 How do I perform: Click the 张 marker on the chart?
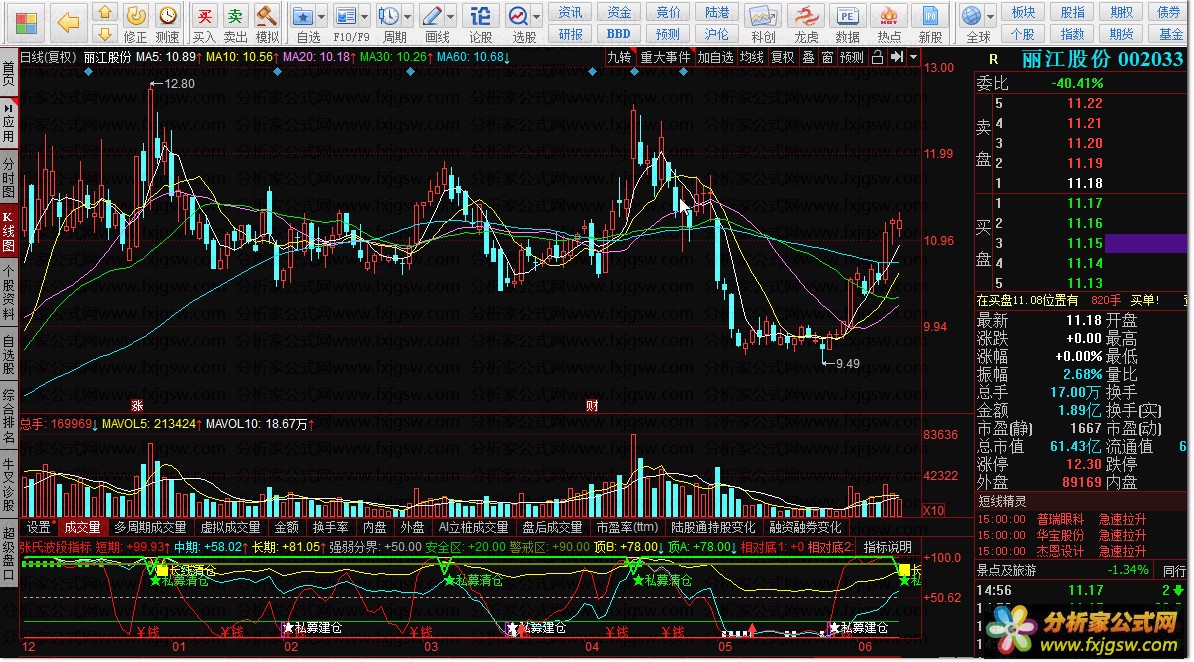137,405
